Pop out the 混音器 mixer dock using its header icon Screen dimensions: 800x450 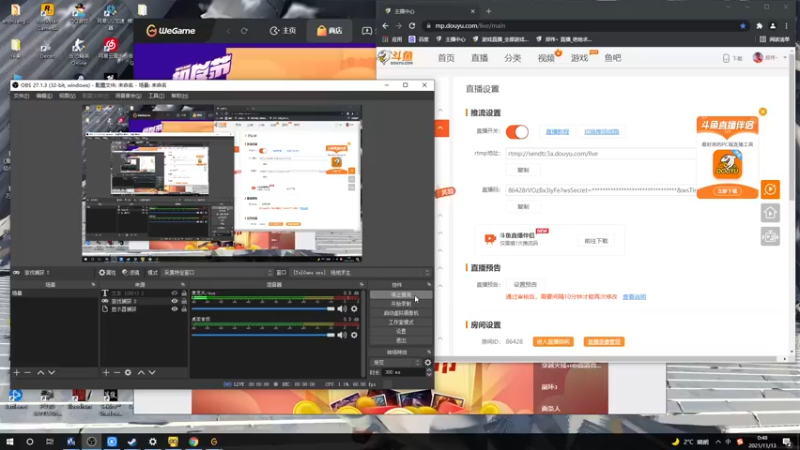[x=362, y=285]
